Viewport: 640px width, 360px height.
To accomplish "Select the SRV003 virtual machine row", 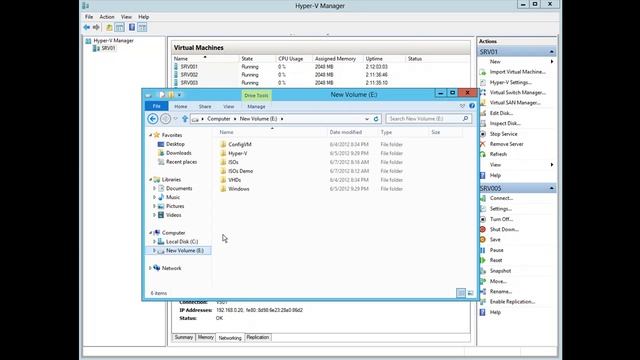I will (x=320, y=83).
